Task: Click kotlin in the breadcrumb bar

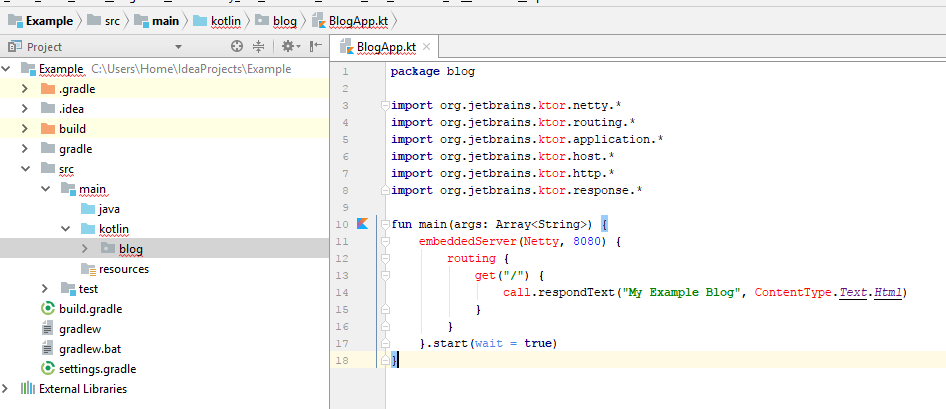Action: point(217,21)
